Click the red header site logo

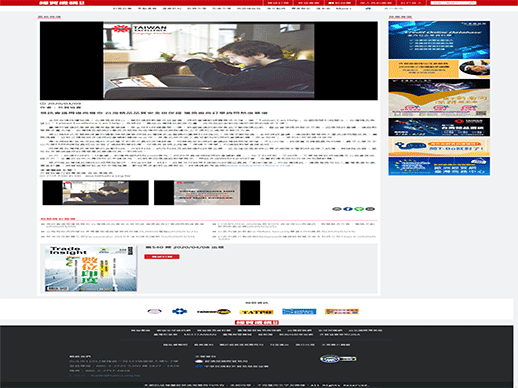(x=62, y=3)
